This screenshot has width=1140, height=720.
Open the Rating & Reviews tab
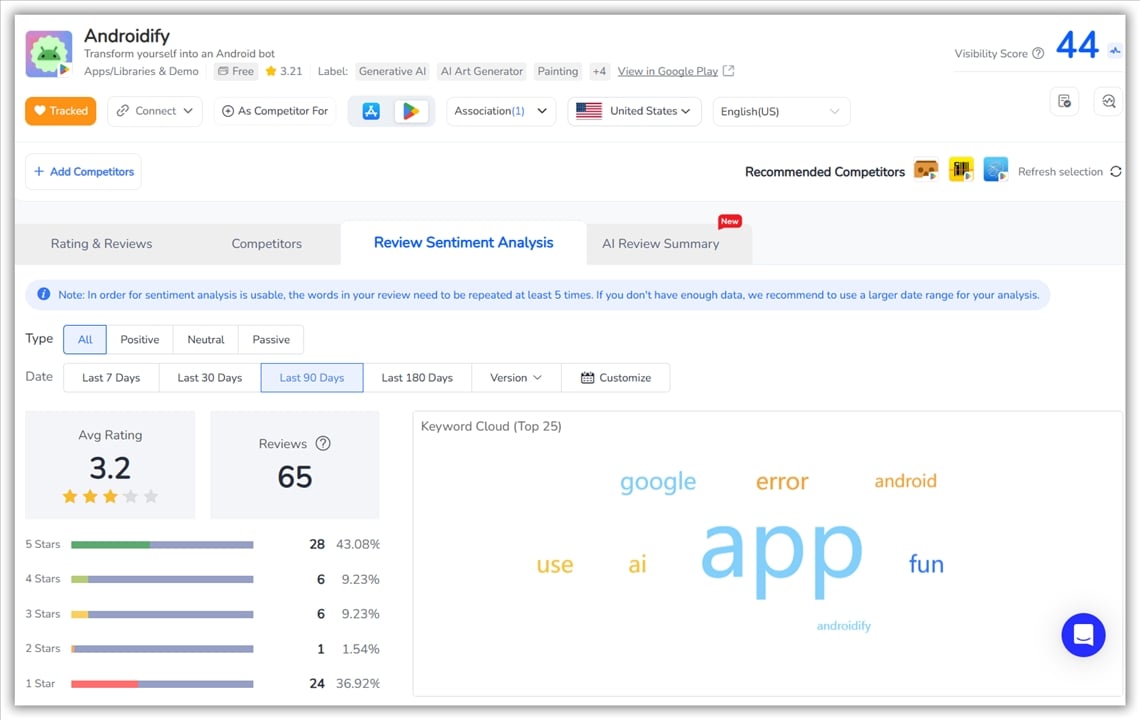point(102,243)
